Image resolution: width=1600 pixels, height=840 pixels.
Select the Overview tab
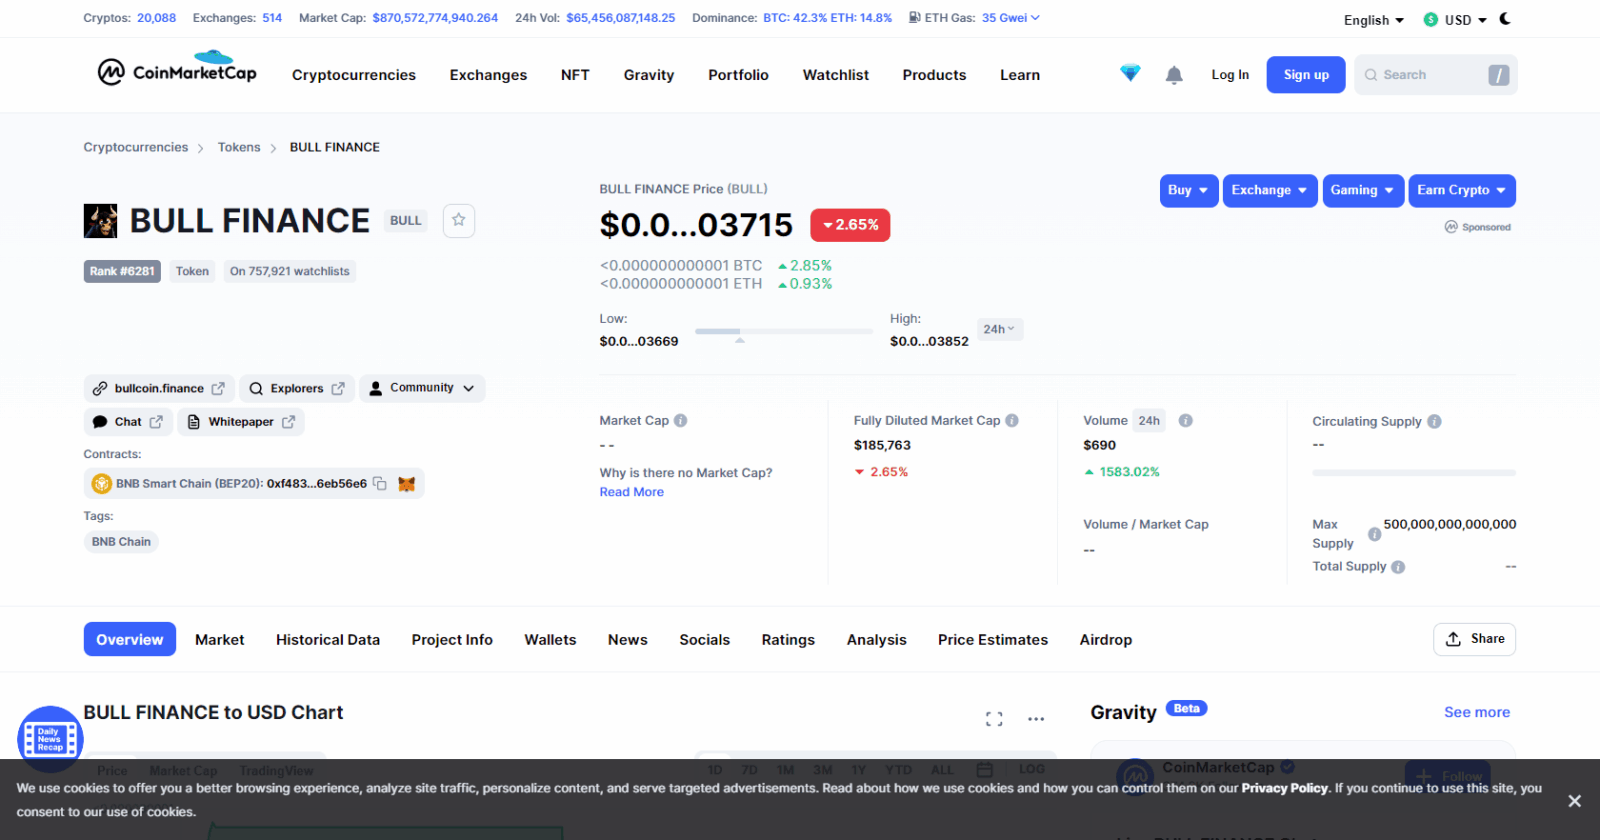click(130, 639)
